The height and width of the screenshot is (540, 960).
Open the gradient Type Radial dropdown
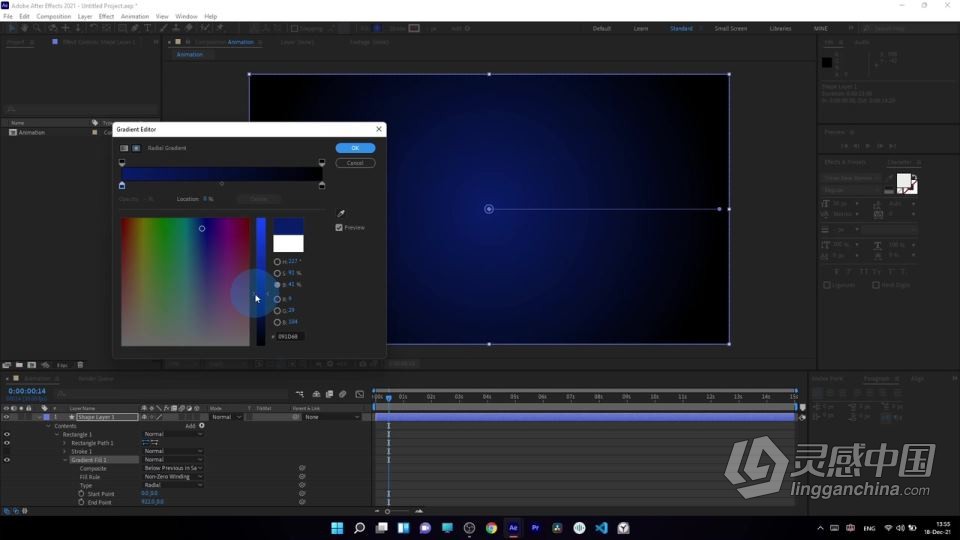[173, 485]
